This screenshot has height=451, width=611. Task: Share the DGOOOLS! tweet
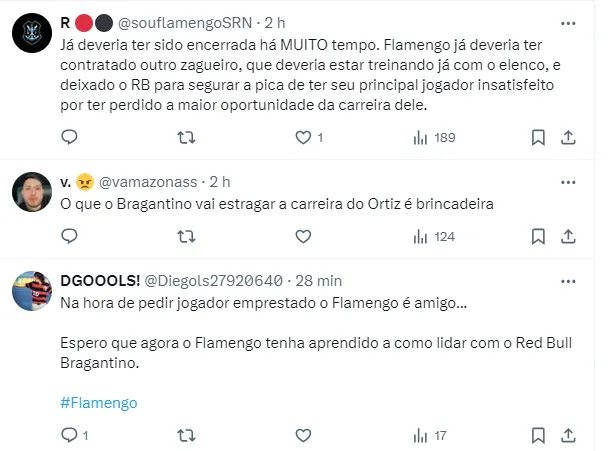point(567,435)
